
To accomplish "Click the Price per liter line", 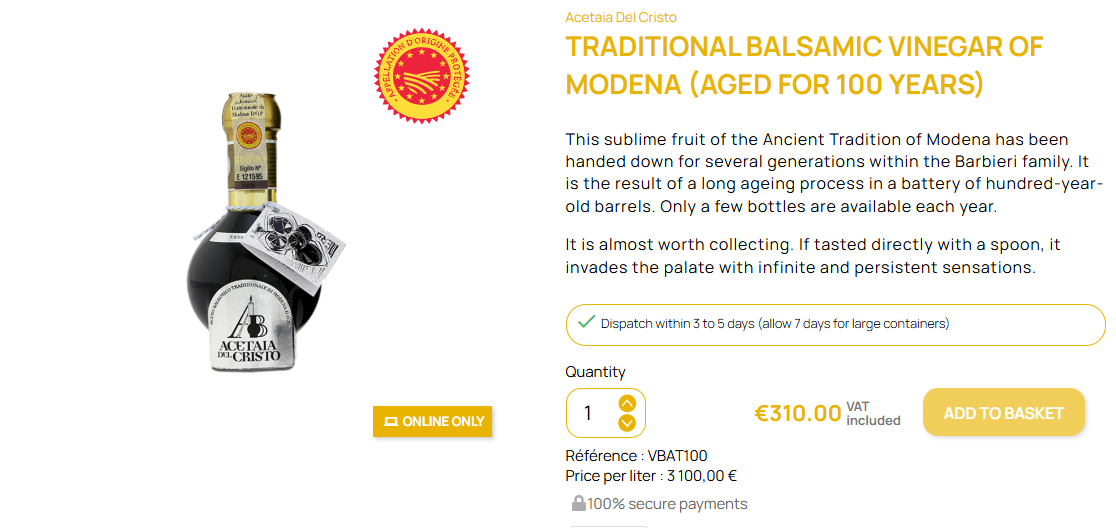I will pyautogui.click(x=651, y=476).
